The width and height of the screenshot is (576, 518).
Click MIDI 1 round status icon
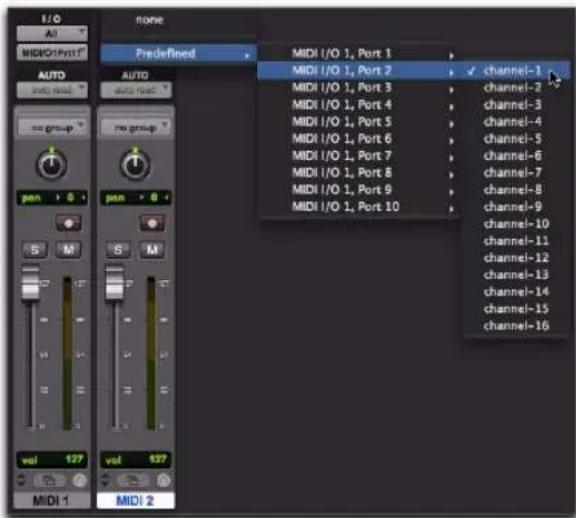pyautogui.click(x=80, y=480)
